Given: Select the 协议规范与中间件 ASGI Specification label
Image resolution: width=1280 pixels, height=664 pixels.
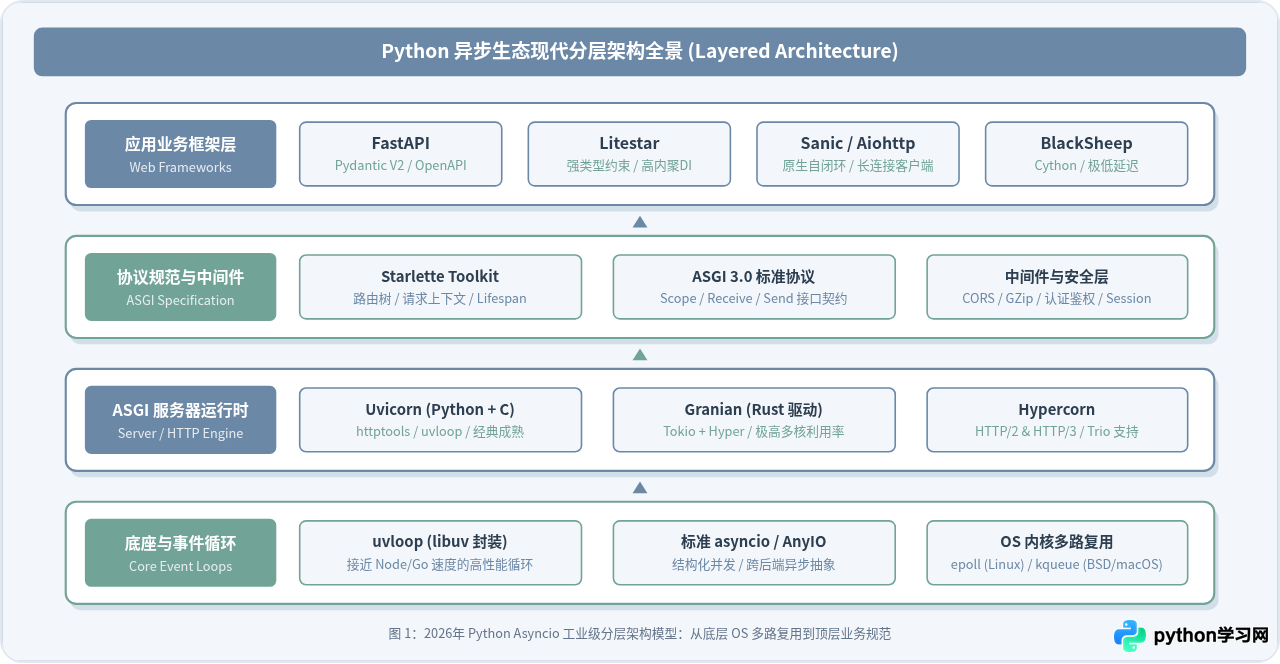Looking at the screenshot, I should (180, 287).
